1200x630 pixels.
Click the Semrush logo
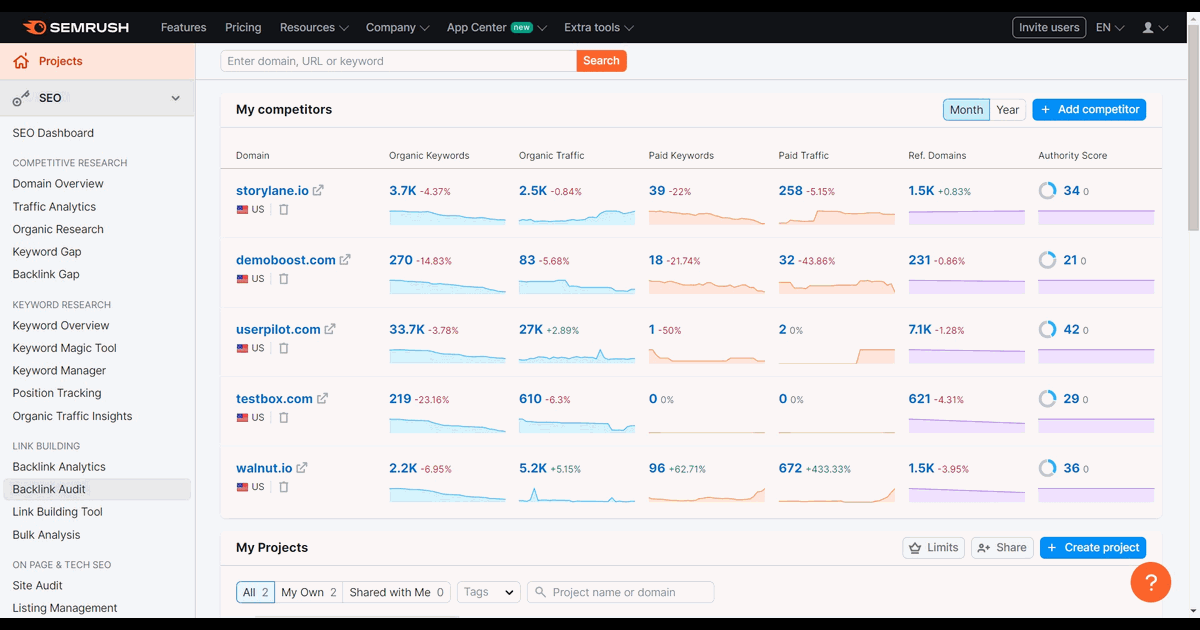76,27
